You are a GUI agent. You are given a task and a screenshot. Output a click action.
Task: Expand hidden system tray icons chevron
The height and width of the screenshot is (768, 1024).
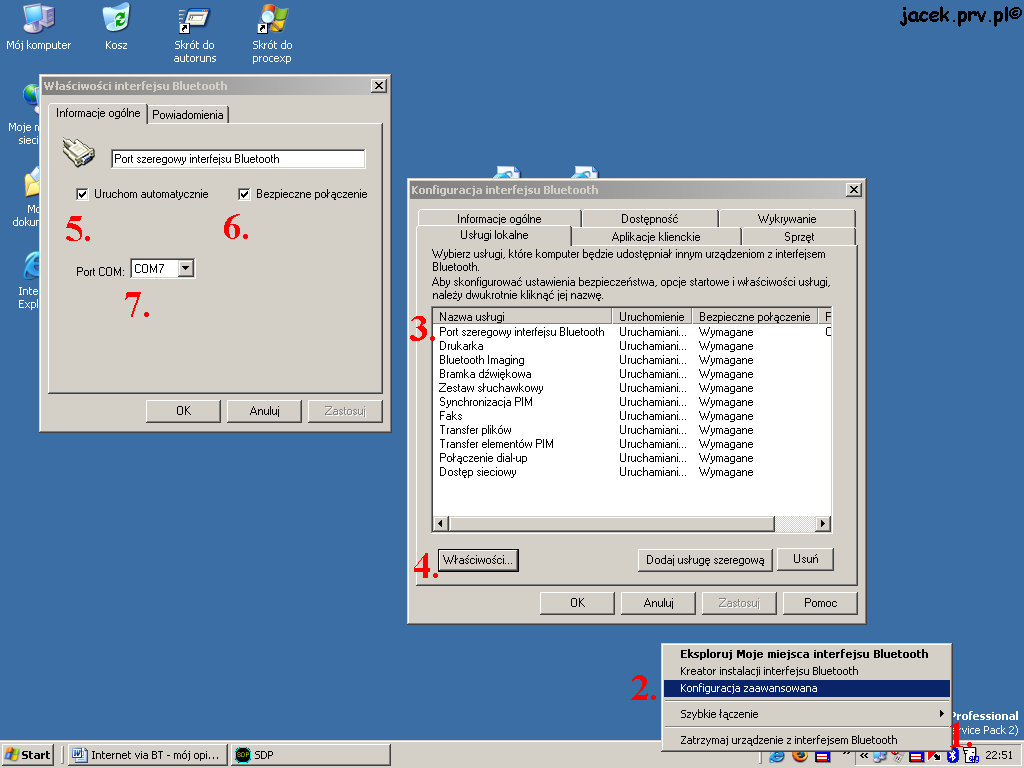[x=864, y=756]
